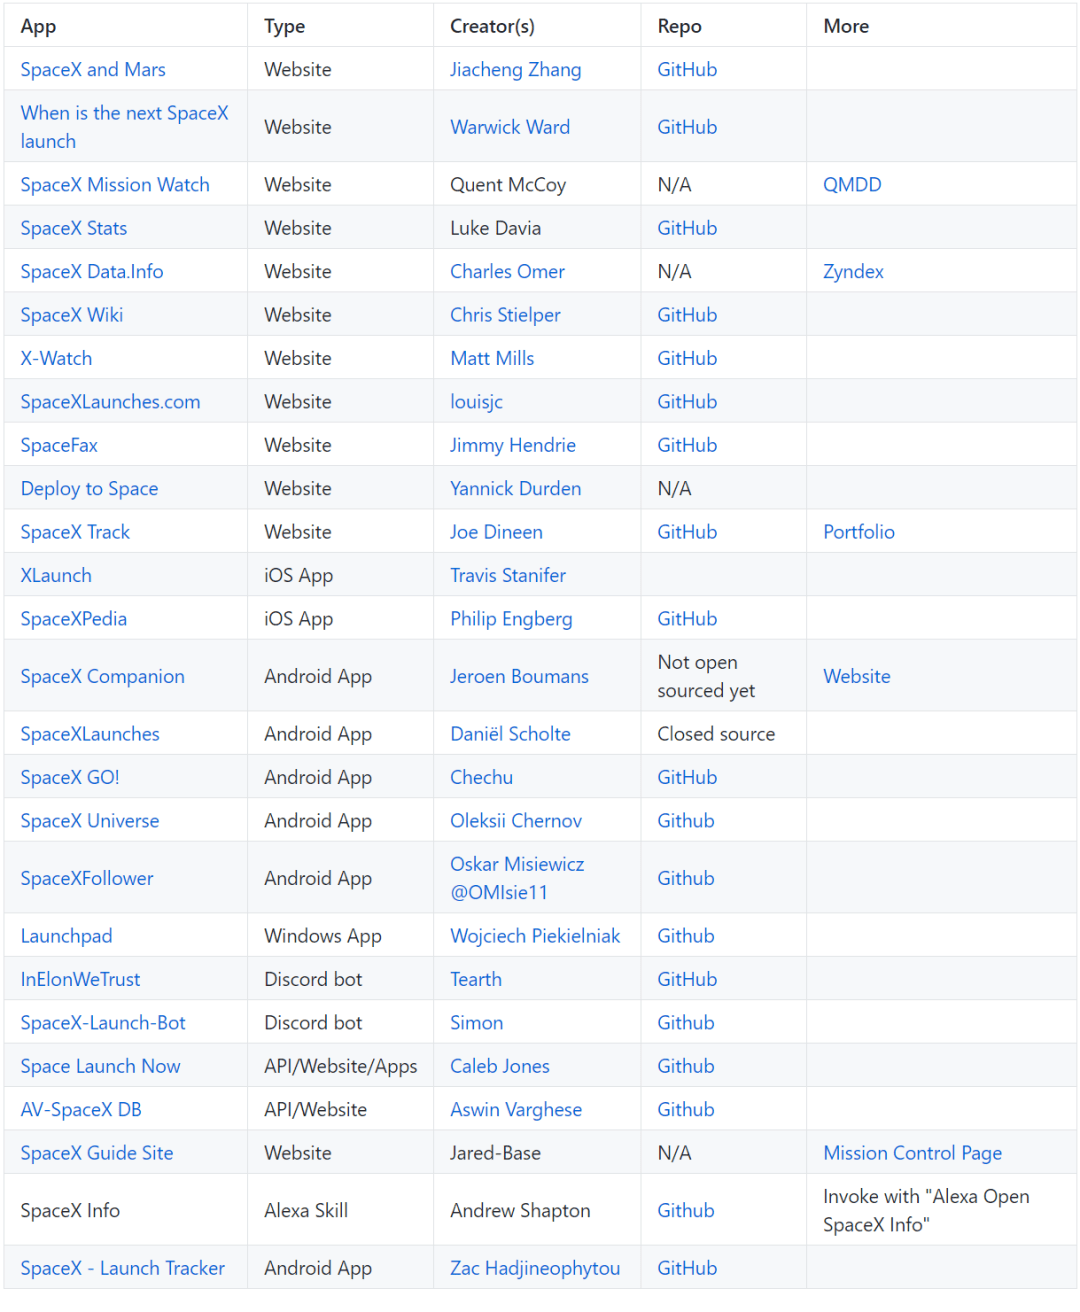Open the SpaceX Stats app link
The width and height of the screenshot is (1080, 1312).
(74, 228)
